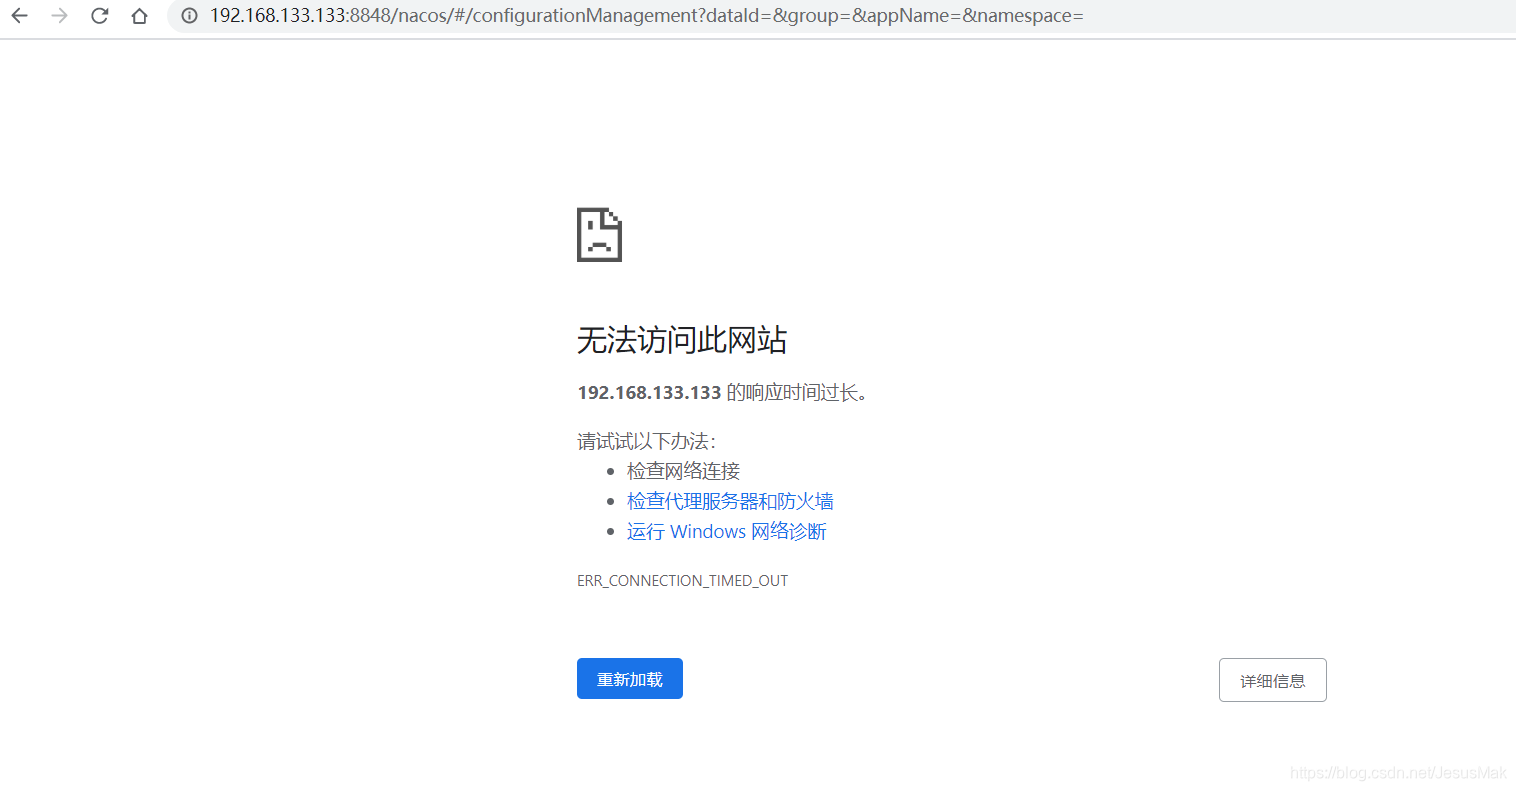Click the back navigation arrow
The image size is (1516, 791).
(x=19, y=16)
